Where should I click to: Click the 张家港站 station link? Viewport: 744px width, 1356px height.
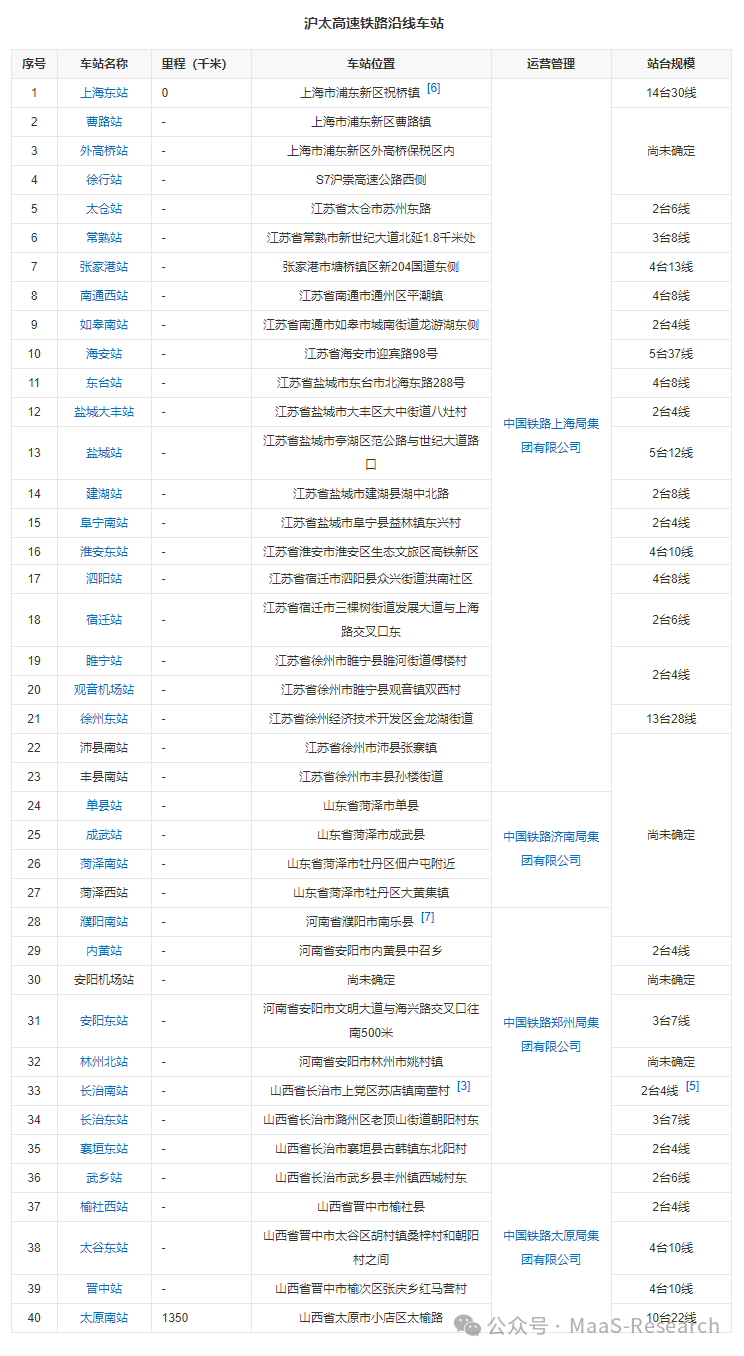(x=104, y=267)
